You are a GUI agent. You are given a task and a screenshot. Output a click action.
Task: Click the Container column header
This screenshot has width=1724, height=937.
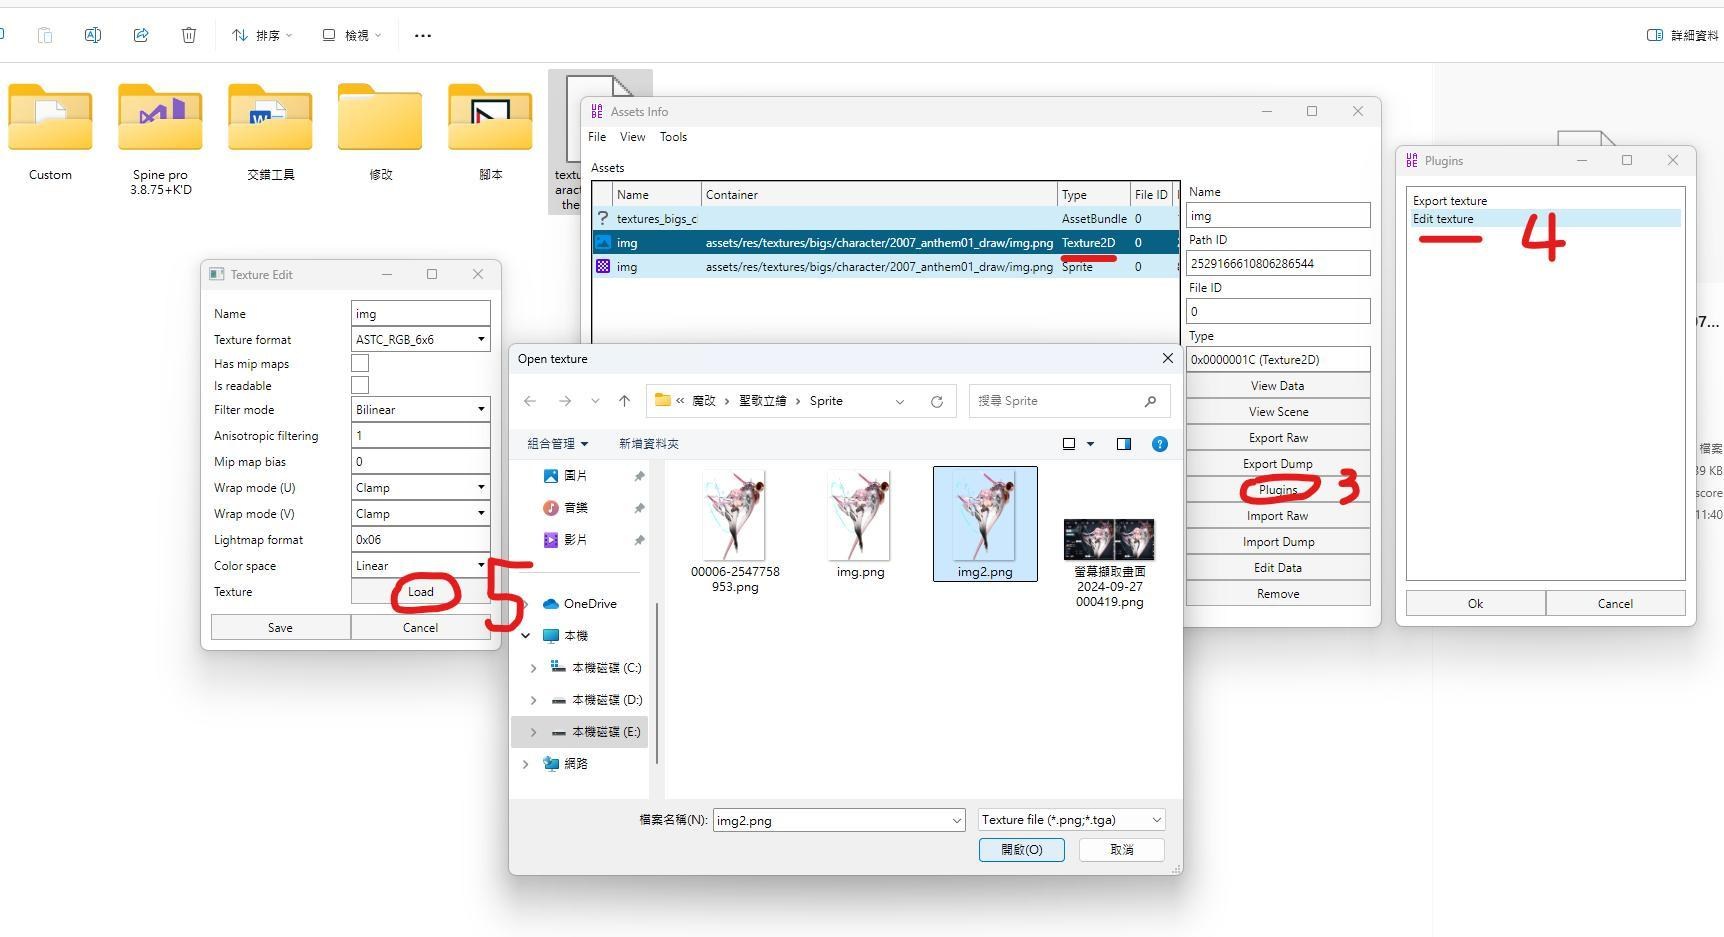879,195
